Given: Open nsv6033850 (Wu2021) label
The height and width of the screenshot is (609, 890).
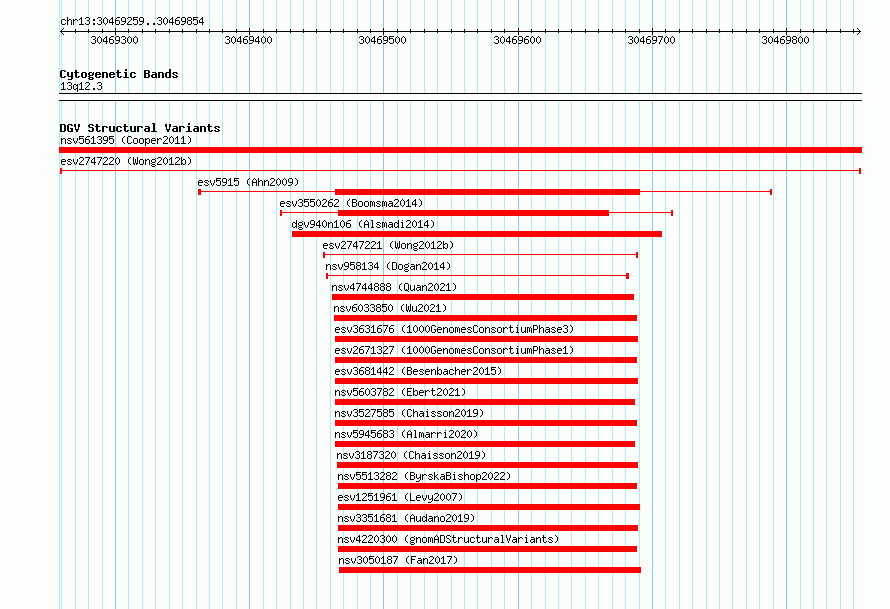Looking at the screenshot, I should pyautogui.click(x=391, y=308).
